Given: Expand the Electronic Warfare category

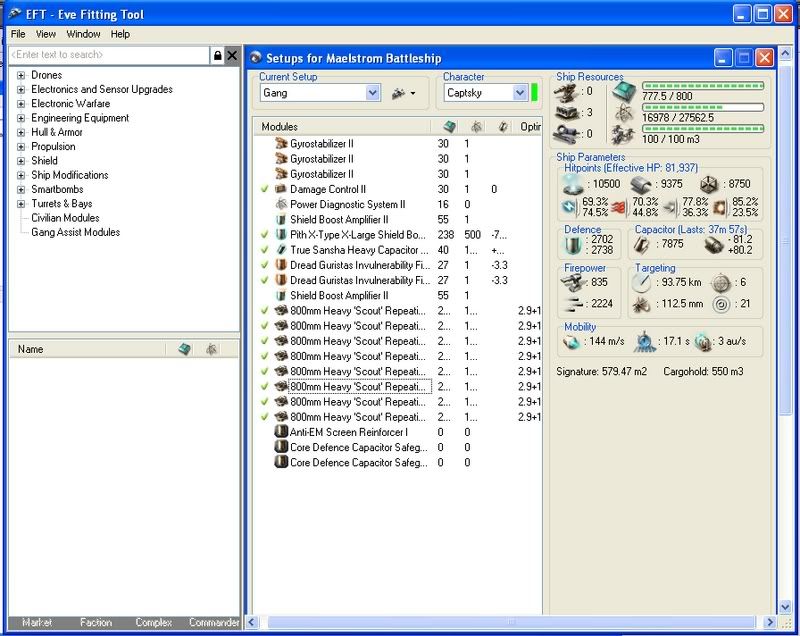Looking at the screenshot, I should click(21, 104).
